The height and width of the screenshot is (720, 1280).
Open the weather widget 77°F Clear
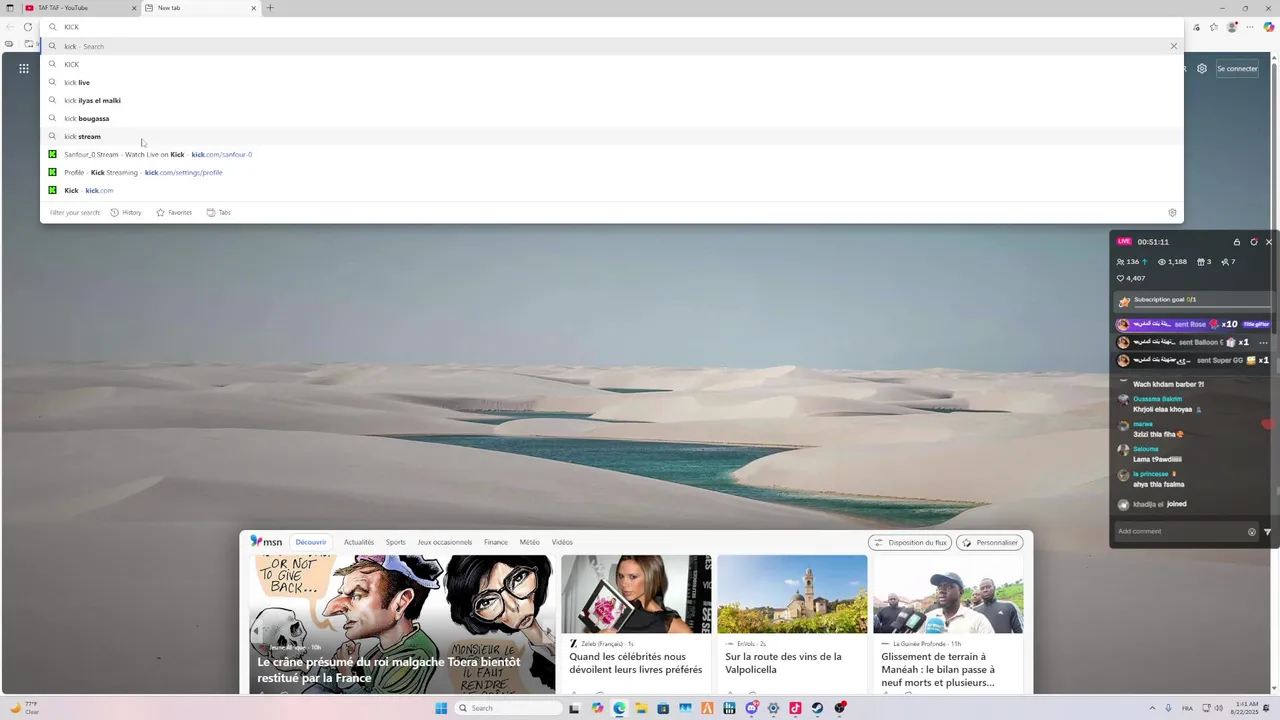pos(24,708)
